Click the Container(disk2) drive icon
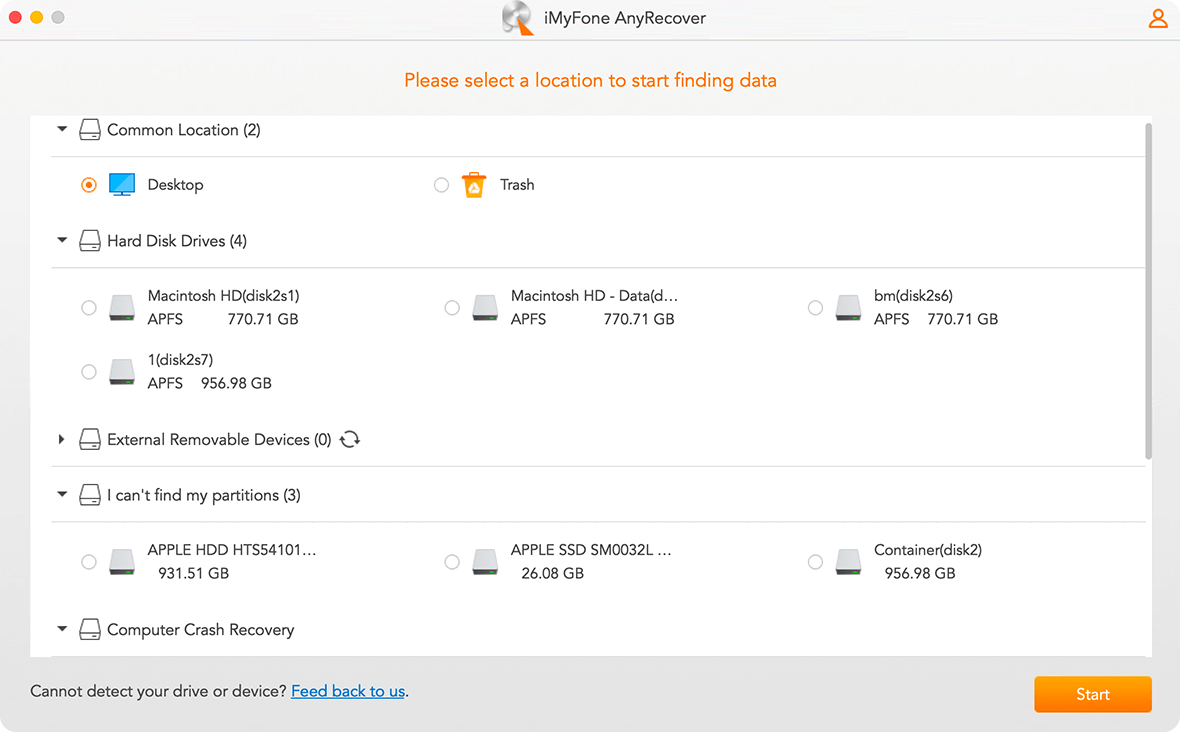The image size is (1180, 732). click(848, 562)
